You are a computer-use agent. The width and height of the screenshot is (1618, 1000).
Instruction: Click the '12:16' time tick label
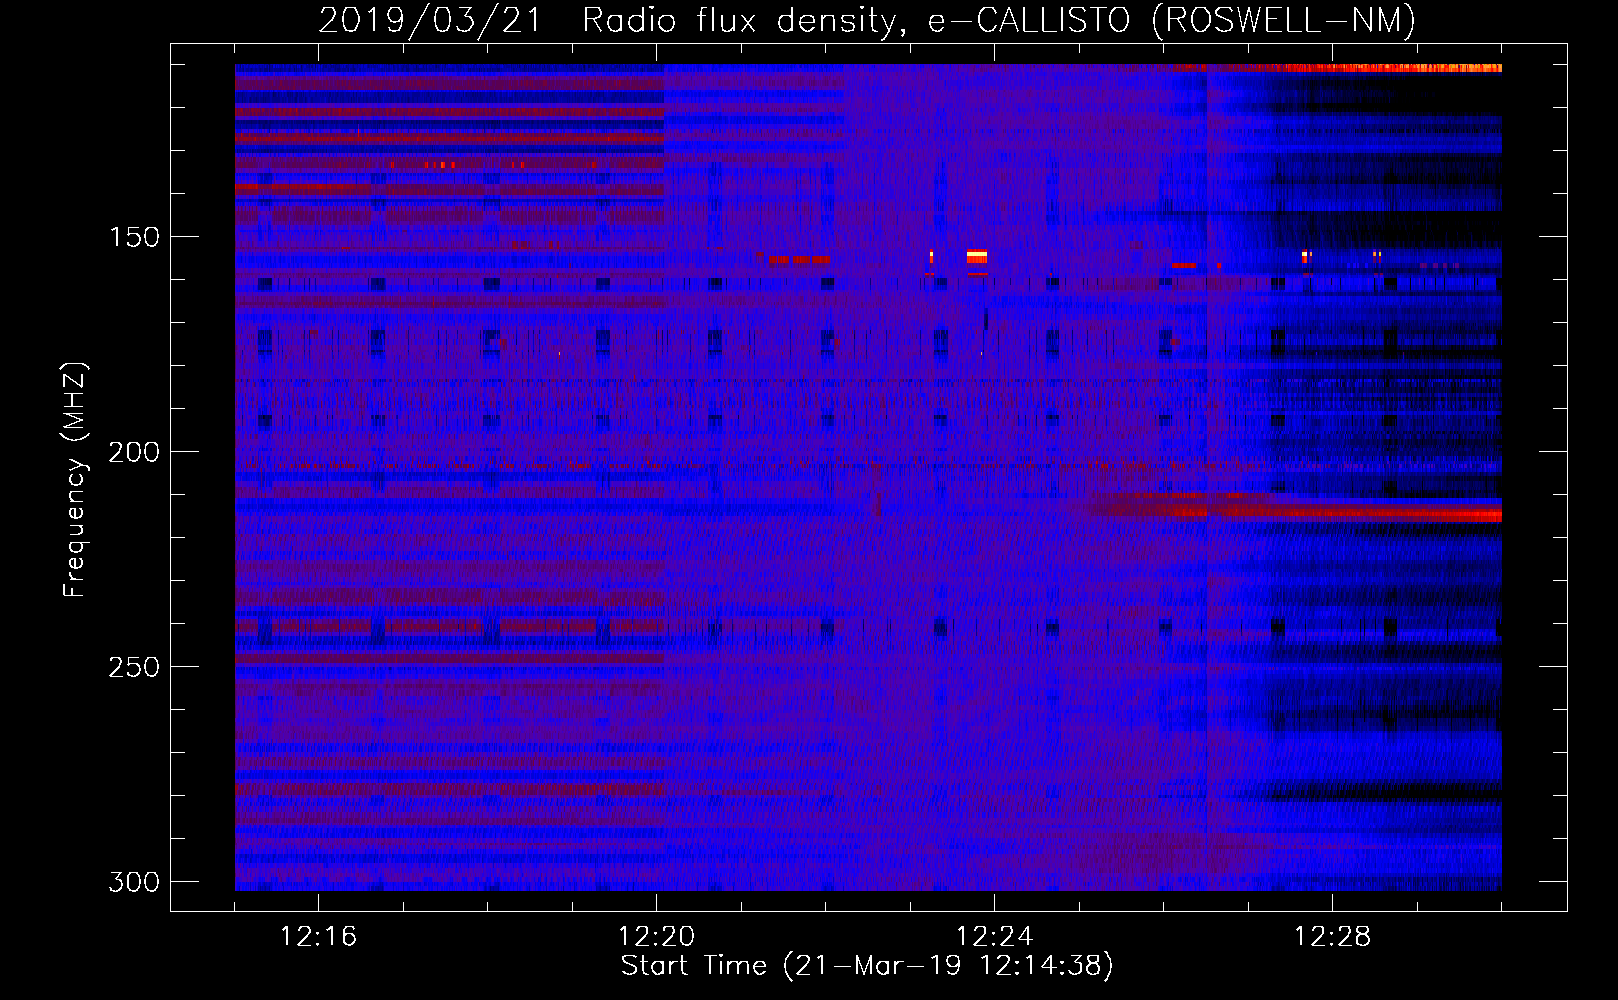pos(318,937)
